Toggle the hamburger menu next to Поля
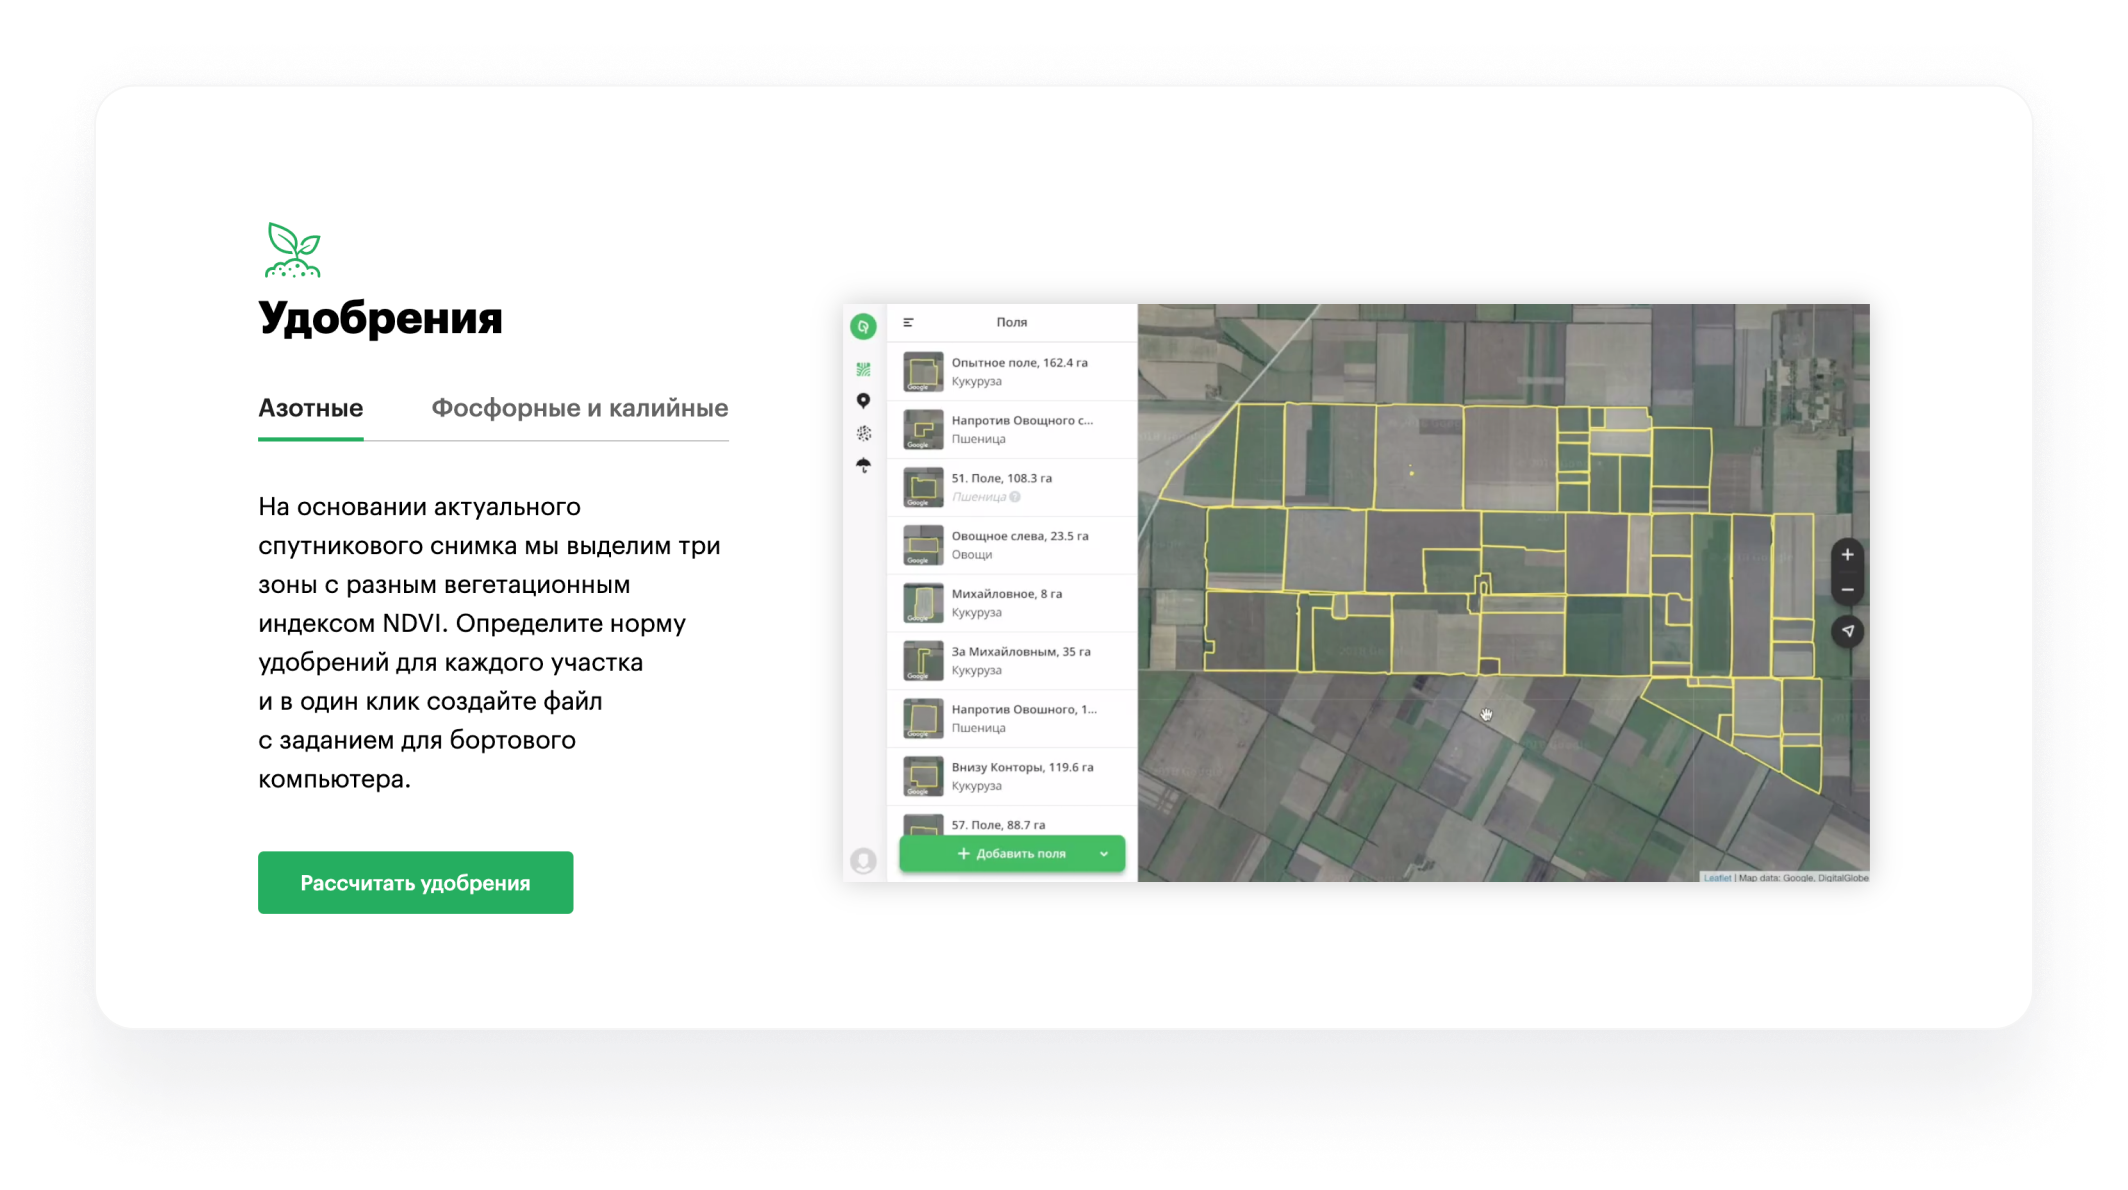The height and width of the screenshot is (1190, 2128). (x=908, y=322)
